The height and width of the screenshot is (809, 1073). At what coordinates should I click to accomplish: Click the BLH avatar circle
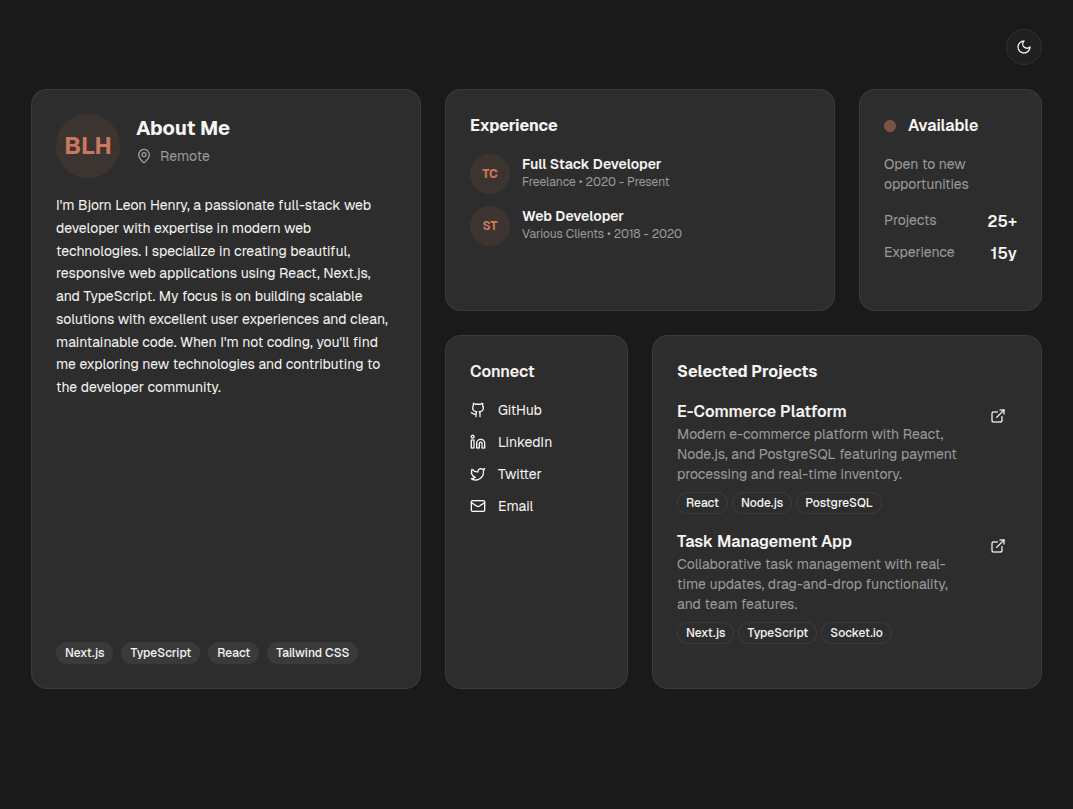pyautogui.click(x=88, y=146)
